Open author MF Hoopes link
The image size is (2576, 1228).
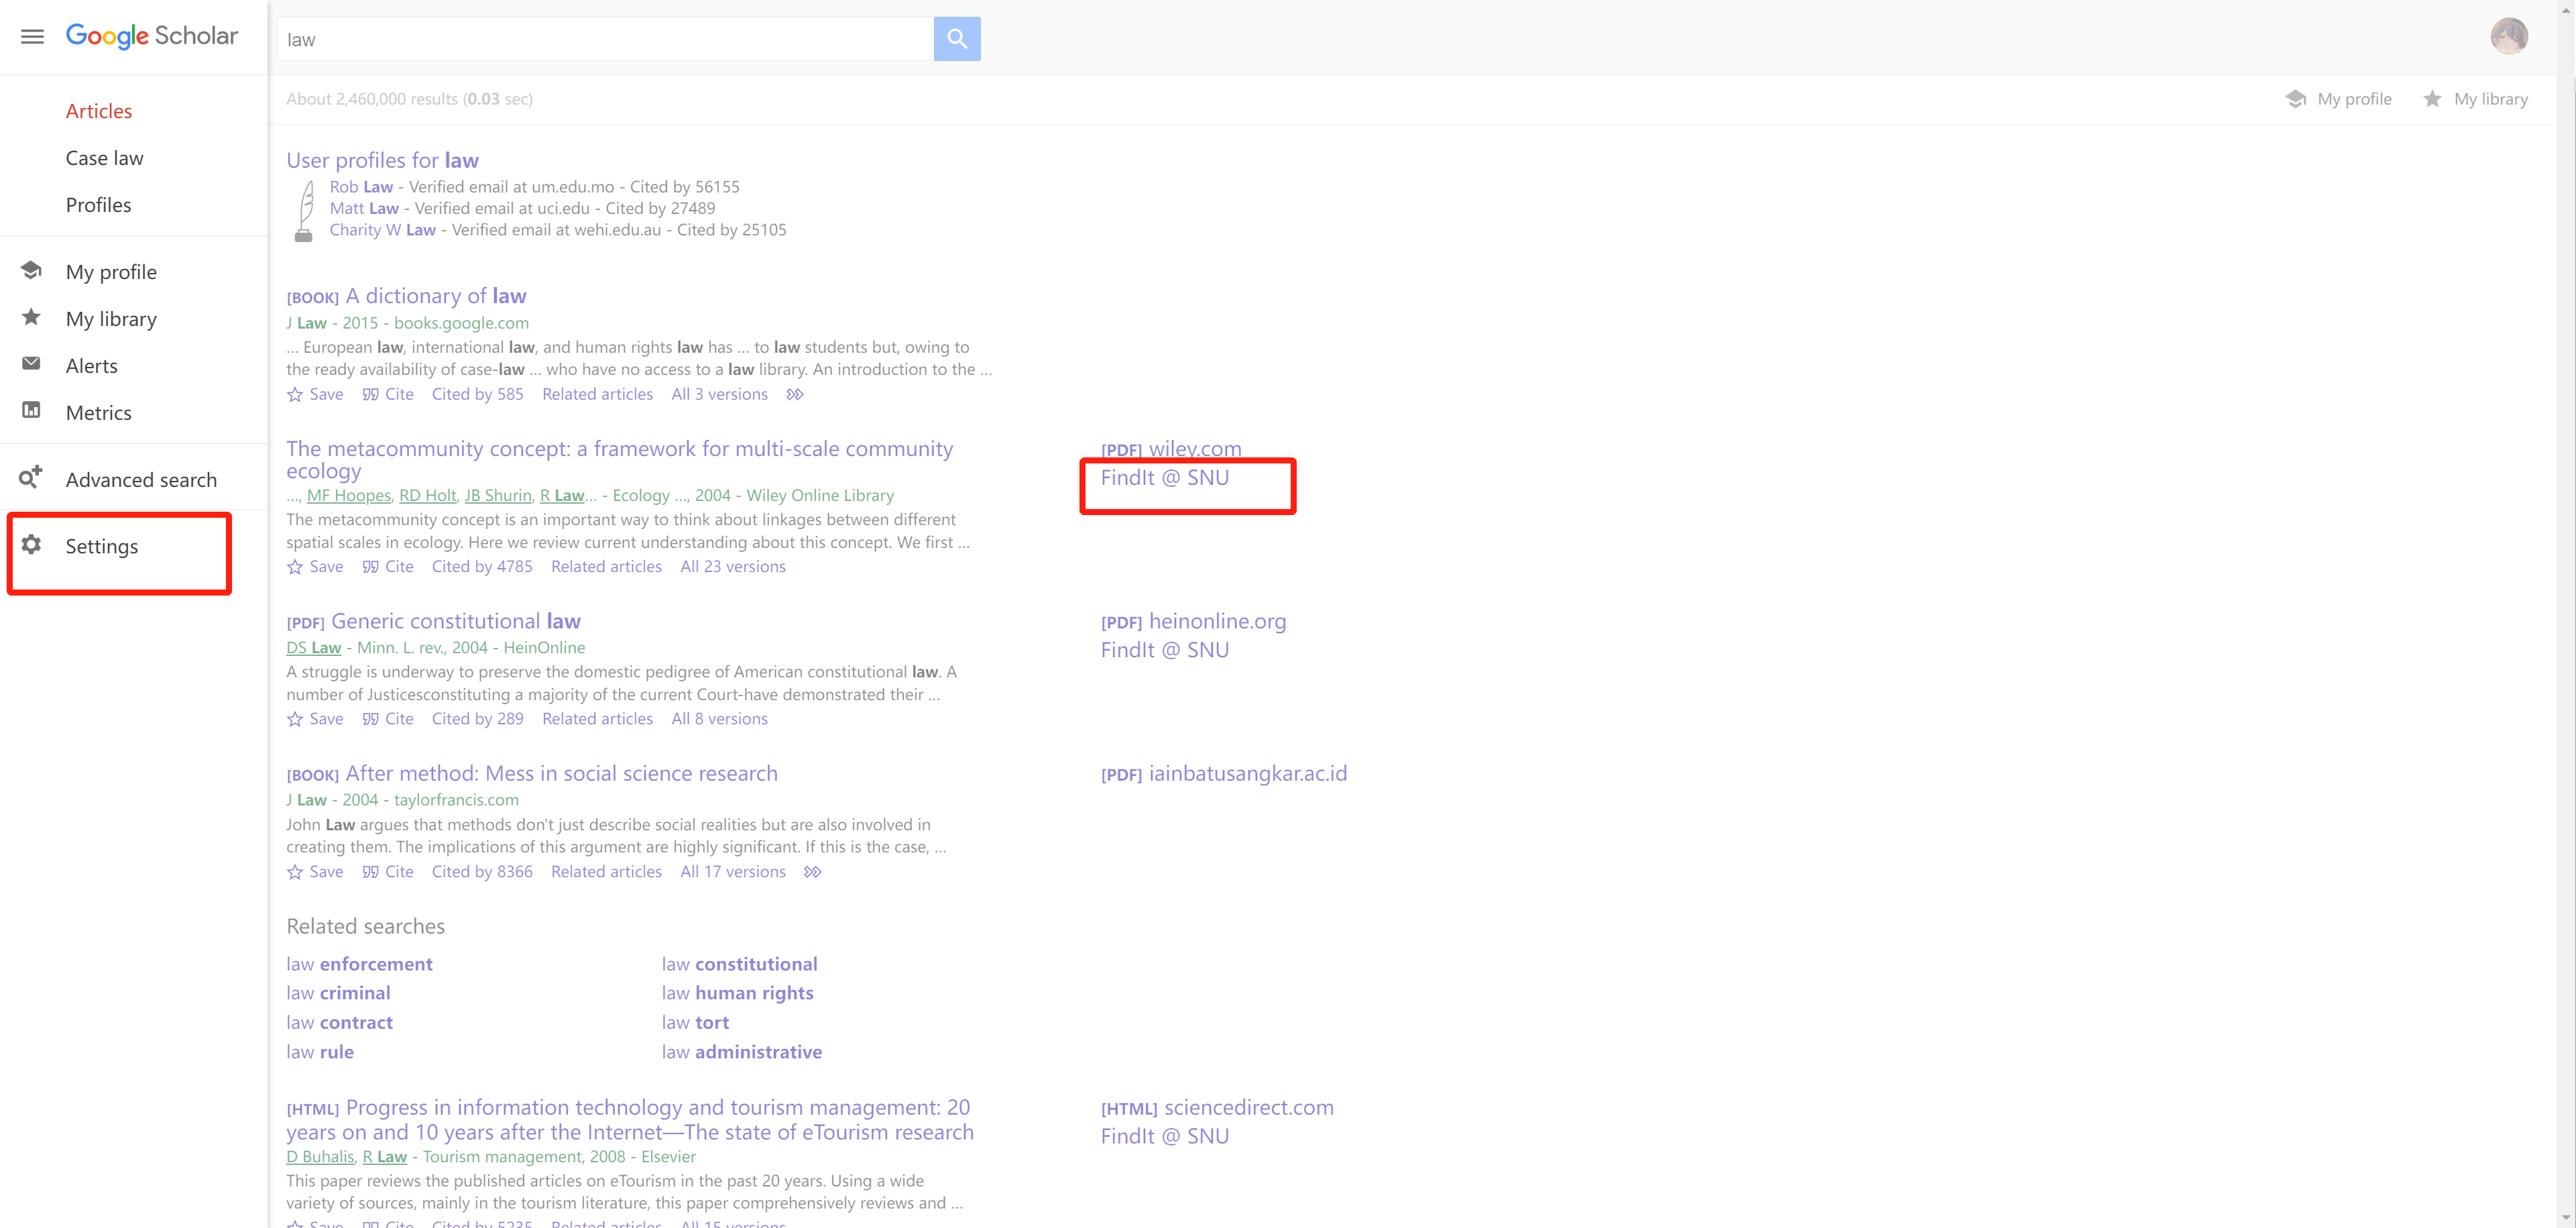349,495
